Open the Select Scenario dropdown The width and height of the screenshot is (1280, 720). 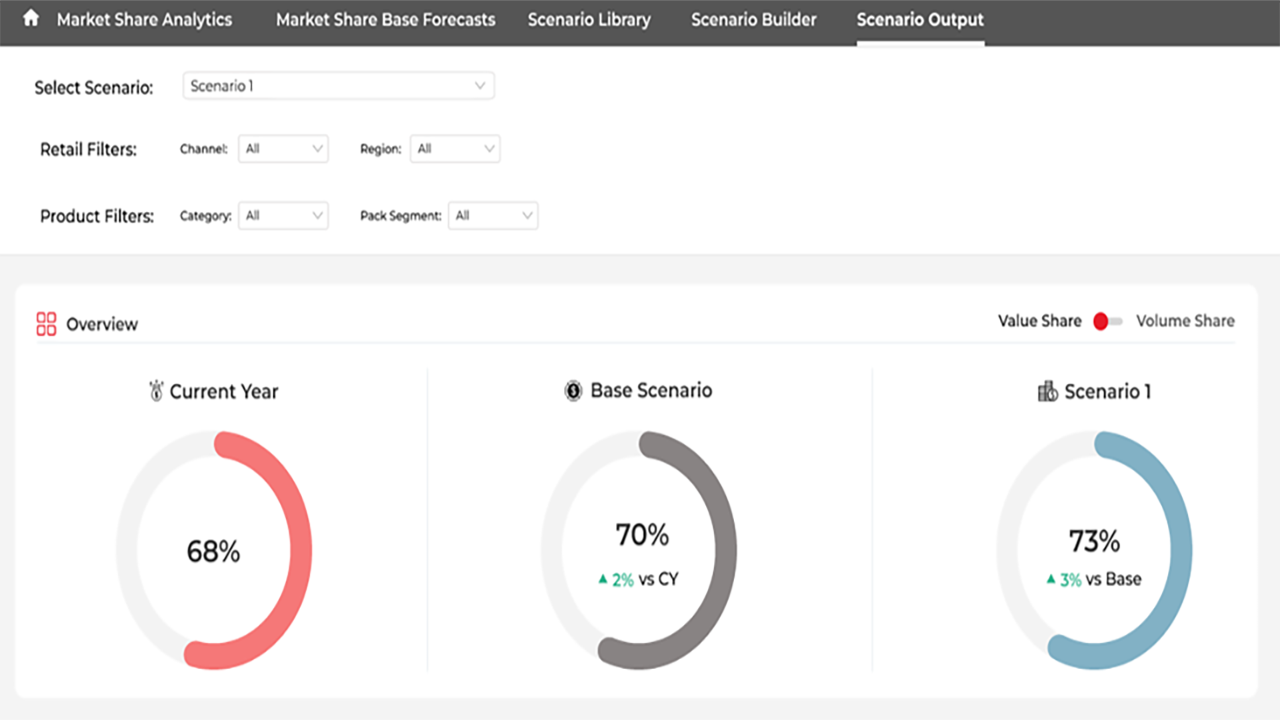[x=339, y=86]
